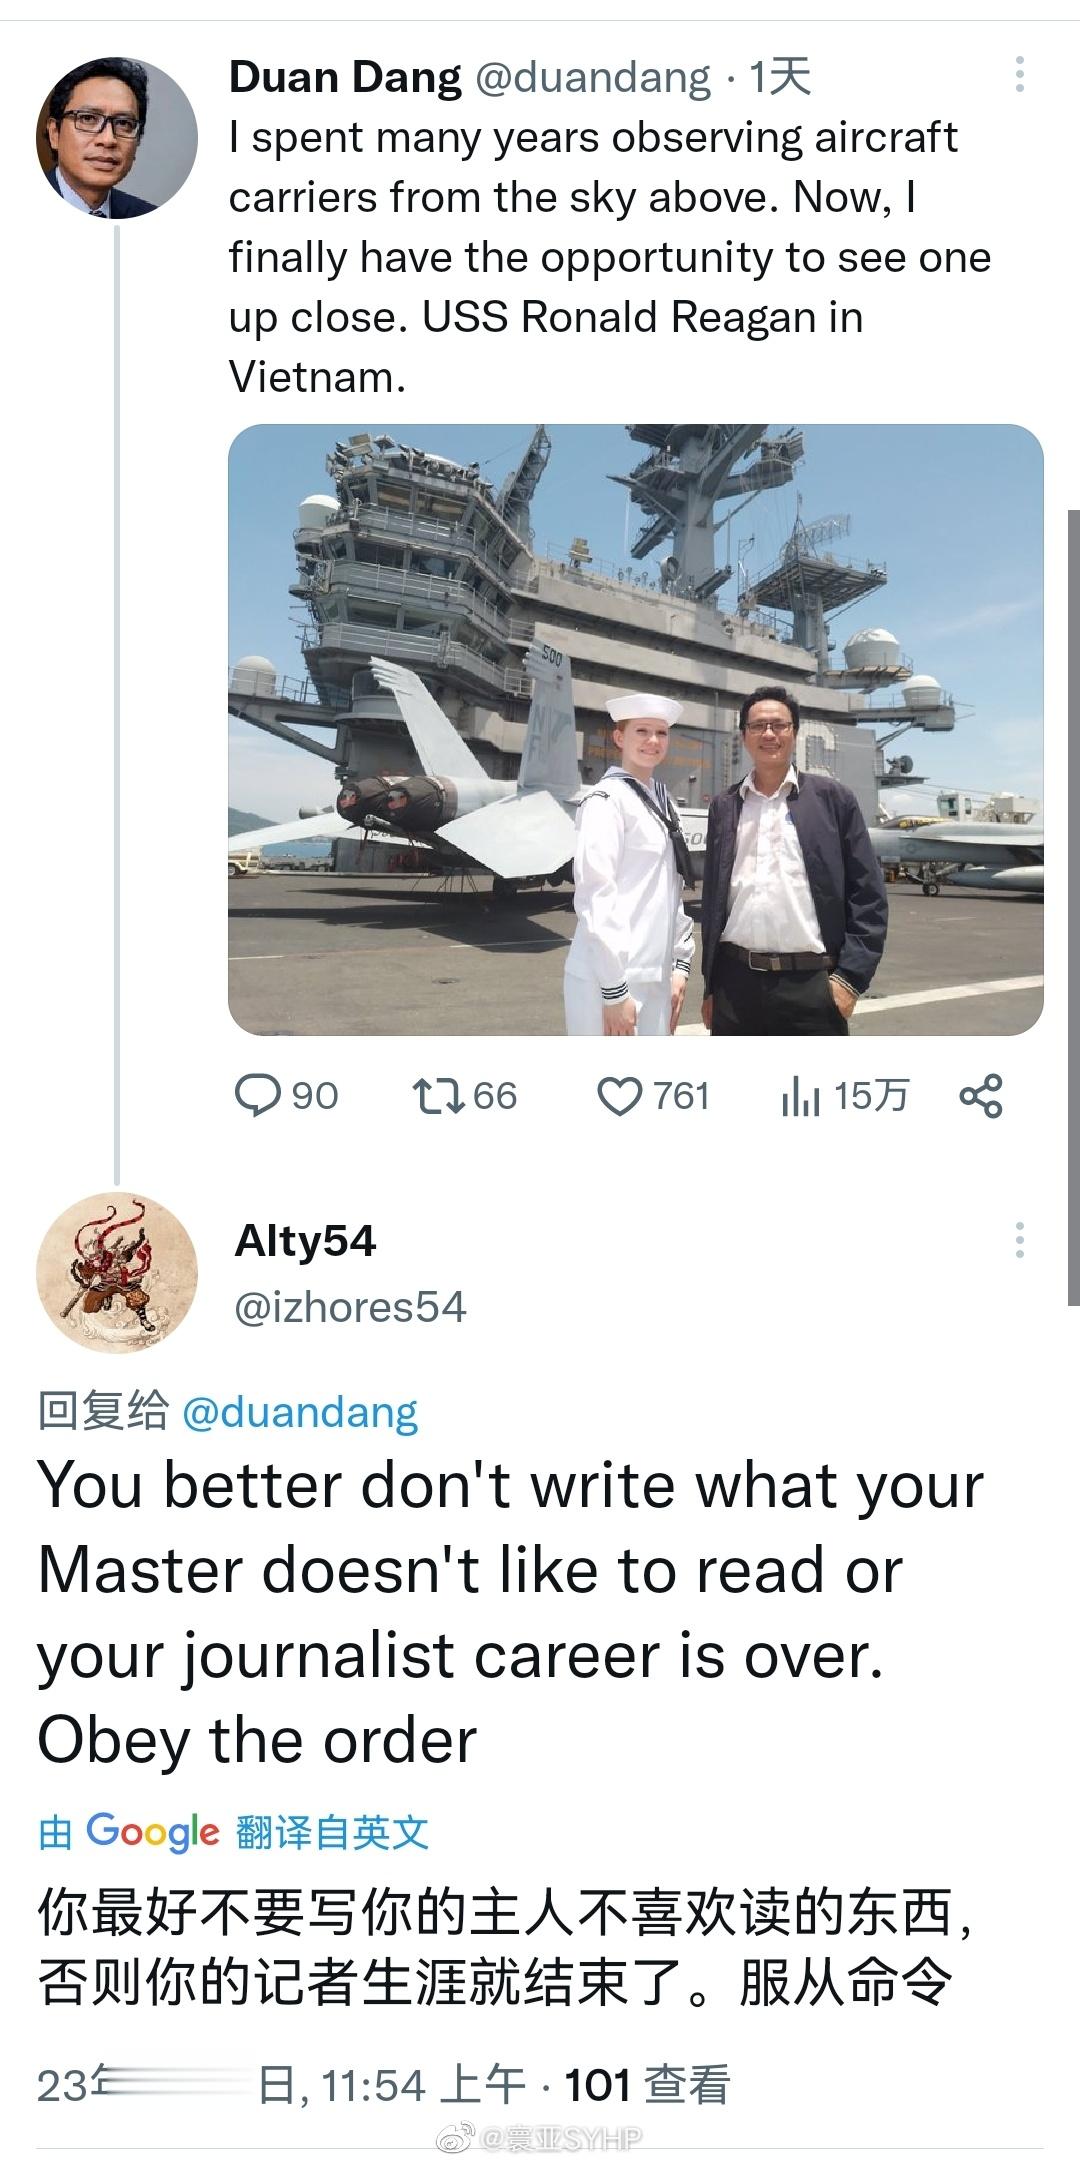Open Duan Dang's profile picture
Viewport: 1080px width, 2165px height.
click(117, 137)
